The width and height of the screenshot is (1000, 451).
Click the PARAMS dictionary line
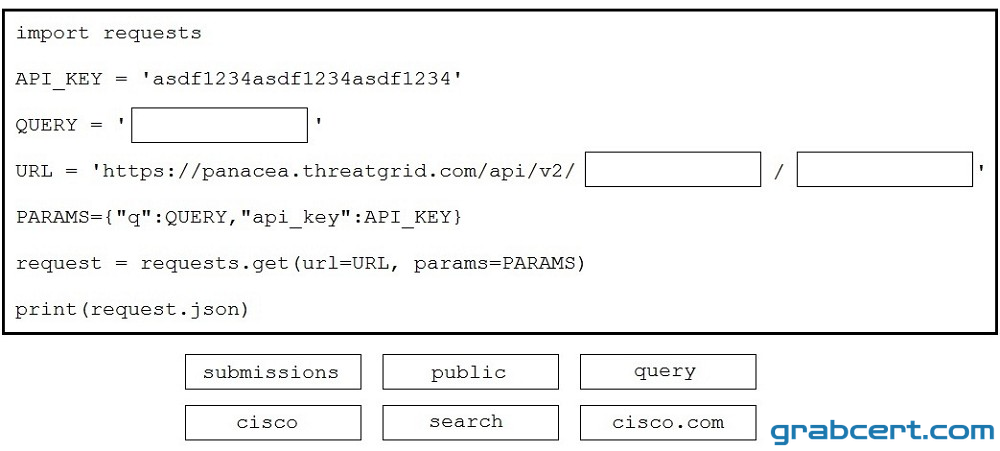tap(238, 218)
